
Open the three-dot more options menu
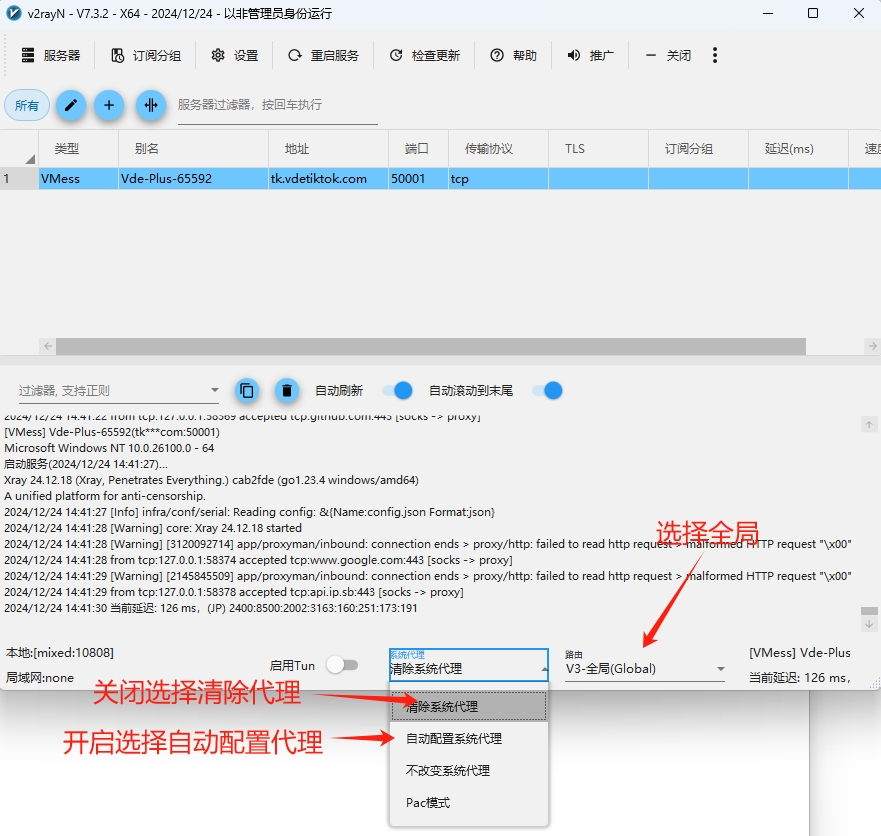point(715,56)
